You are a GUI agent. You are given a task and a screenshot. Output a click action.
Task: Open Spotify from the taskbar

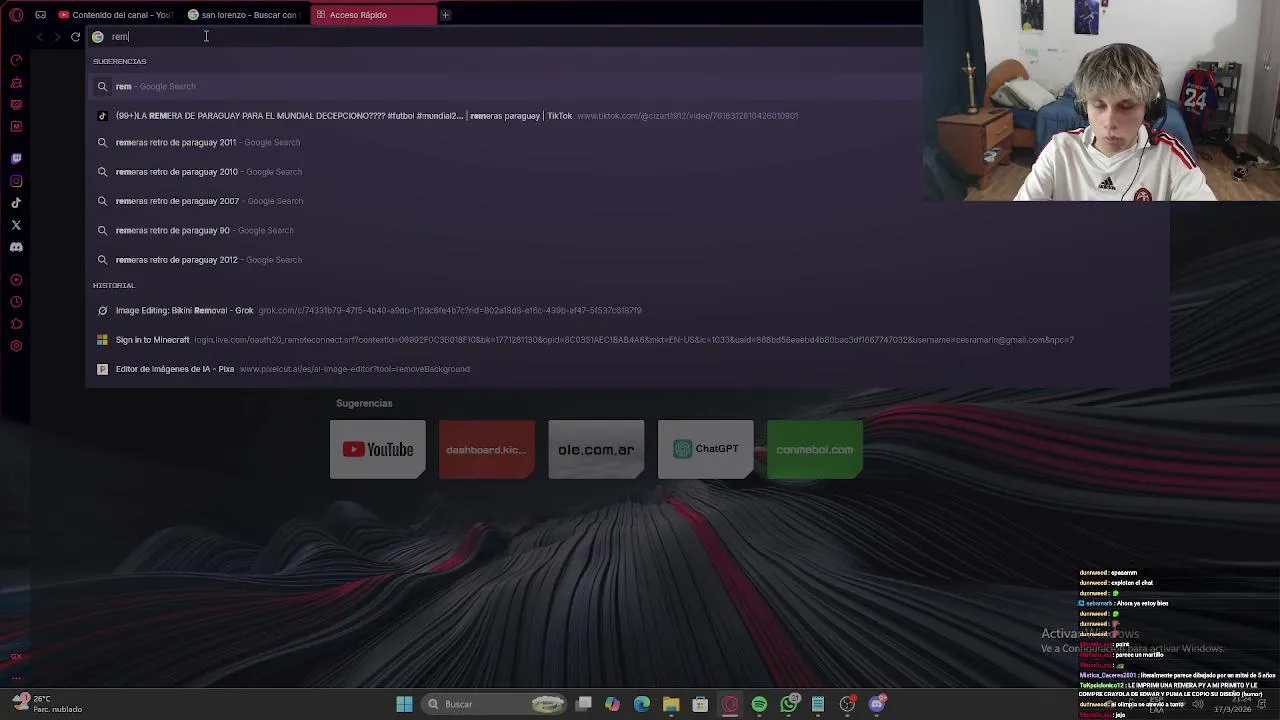759,704
